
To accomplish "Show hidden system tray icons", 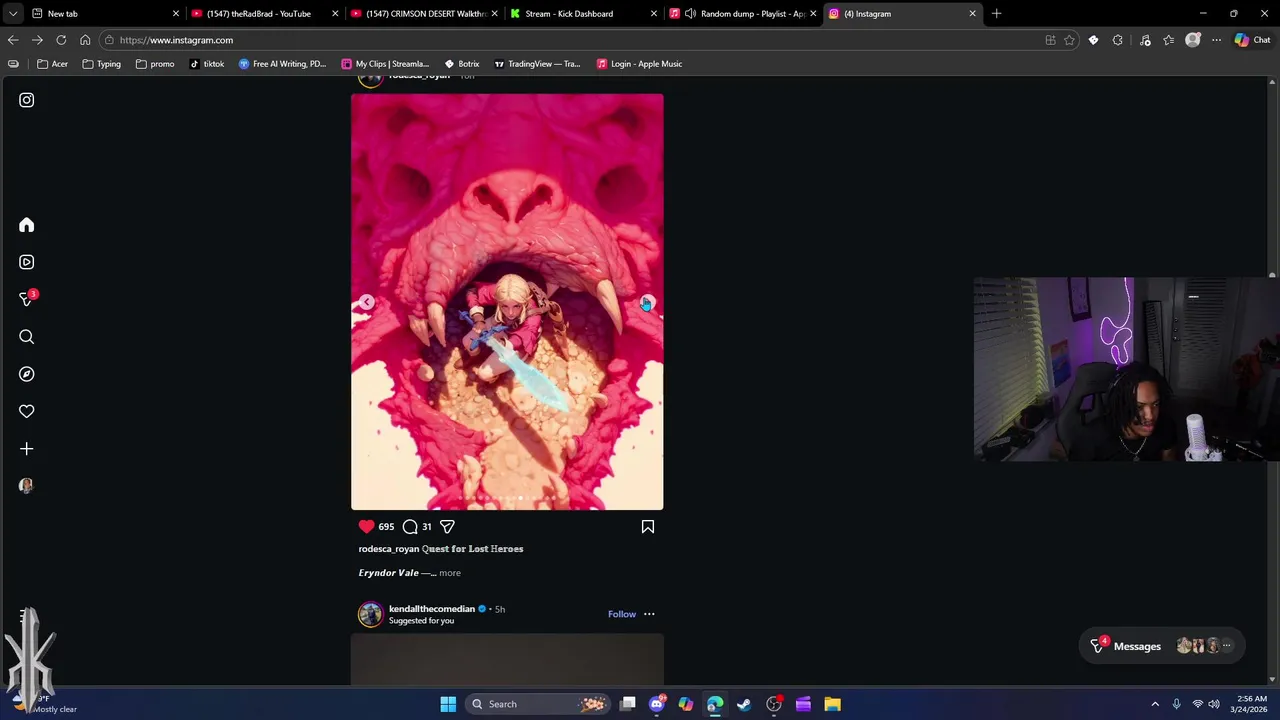I will [1155, 704].
